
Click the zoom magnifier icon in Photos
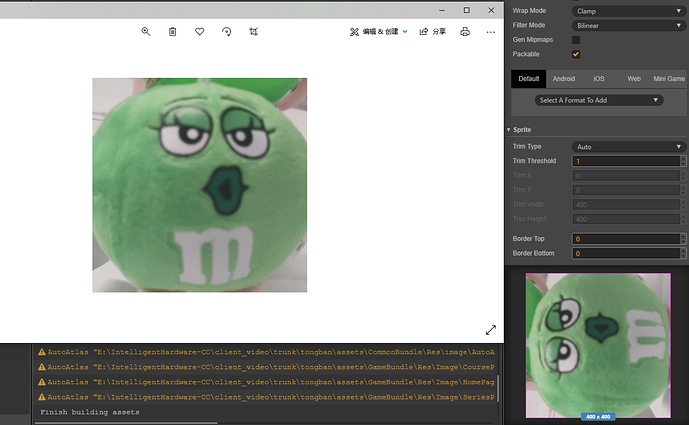146,32
